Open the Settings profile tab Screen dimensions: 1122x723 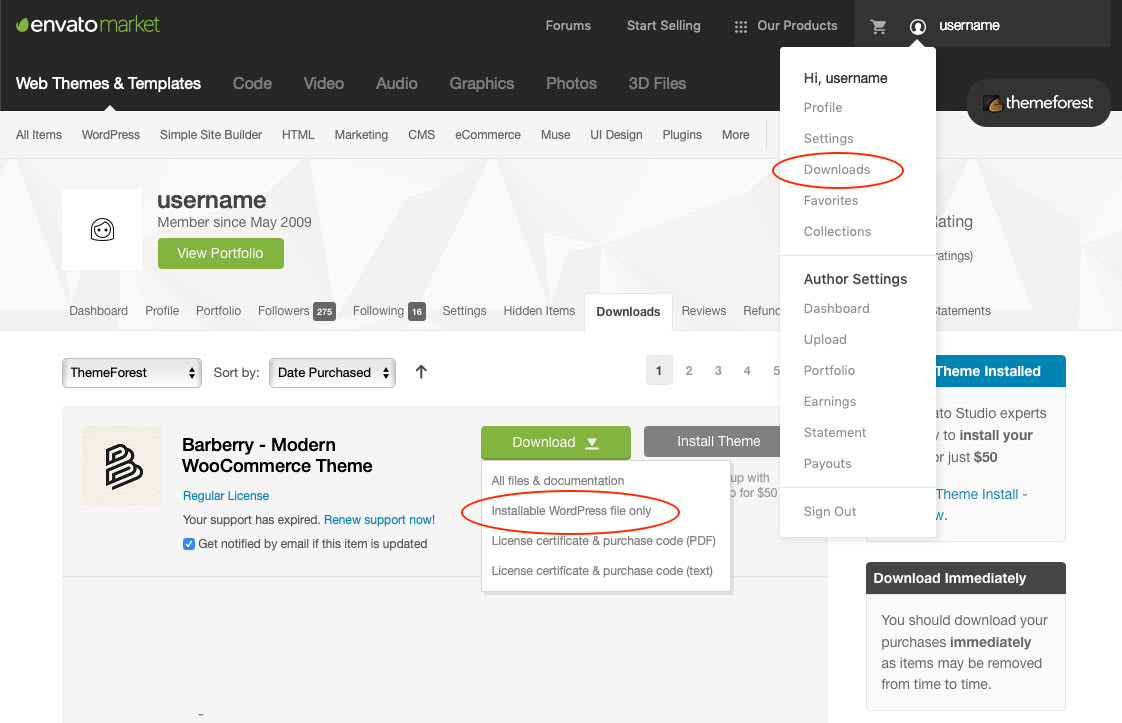[464, 311]
